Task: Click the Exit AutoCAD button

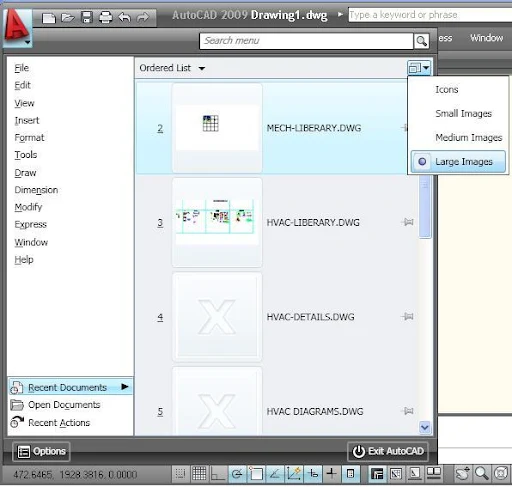Action: pyautogui.click(x=388, y=451)
